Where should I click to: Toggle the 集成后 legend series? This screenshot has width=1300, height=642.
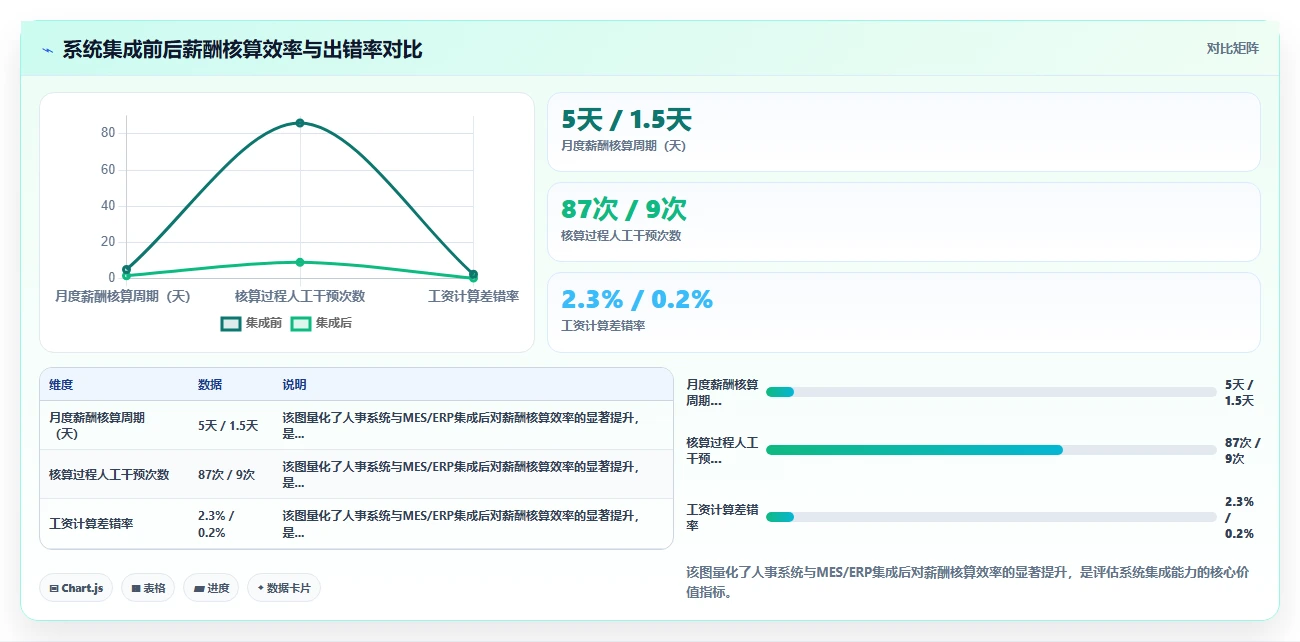point(322,323)
